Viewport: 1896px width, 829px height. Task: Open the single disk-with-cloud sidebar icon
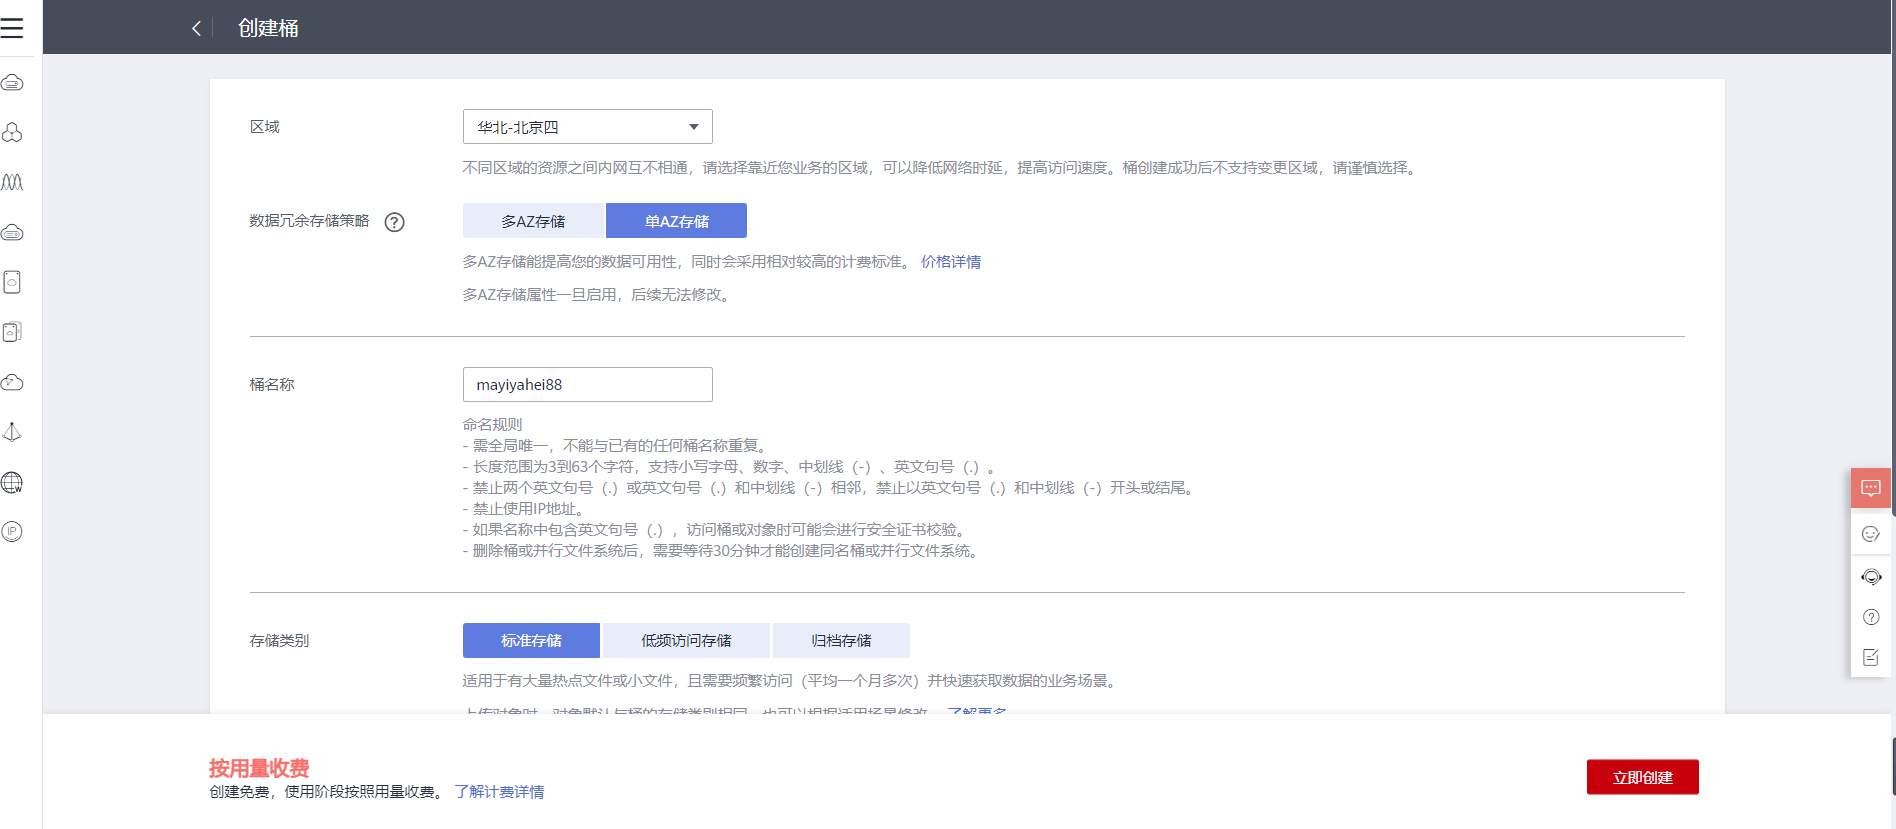12,282
